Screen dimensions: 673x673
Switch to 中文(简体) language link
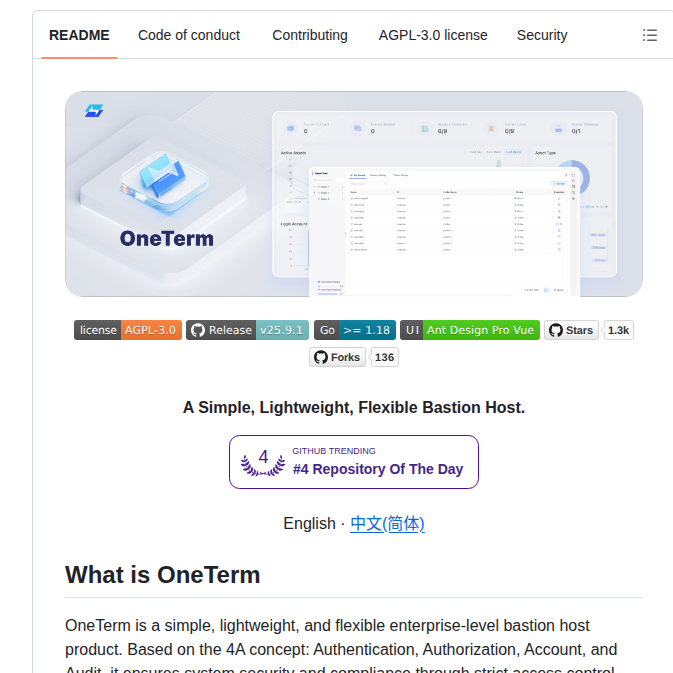387,524
